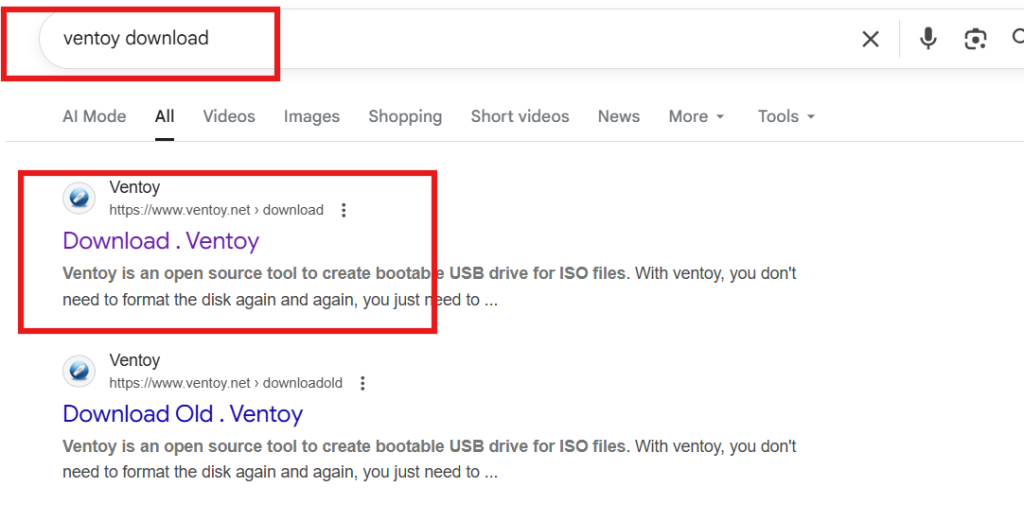Click the URL 'https://www.ventoy.net › downloadold'

(x=226, y=383)
